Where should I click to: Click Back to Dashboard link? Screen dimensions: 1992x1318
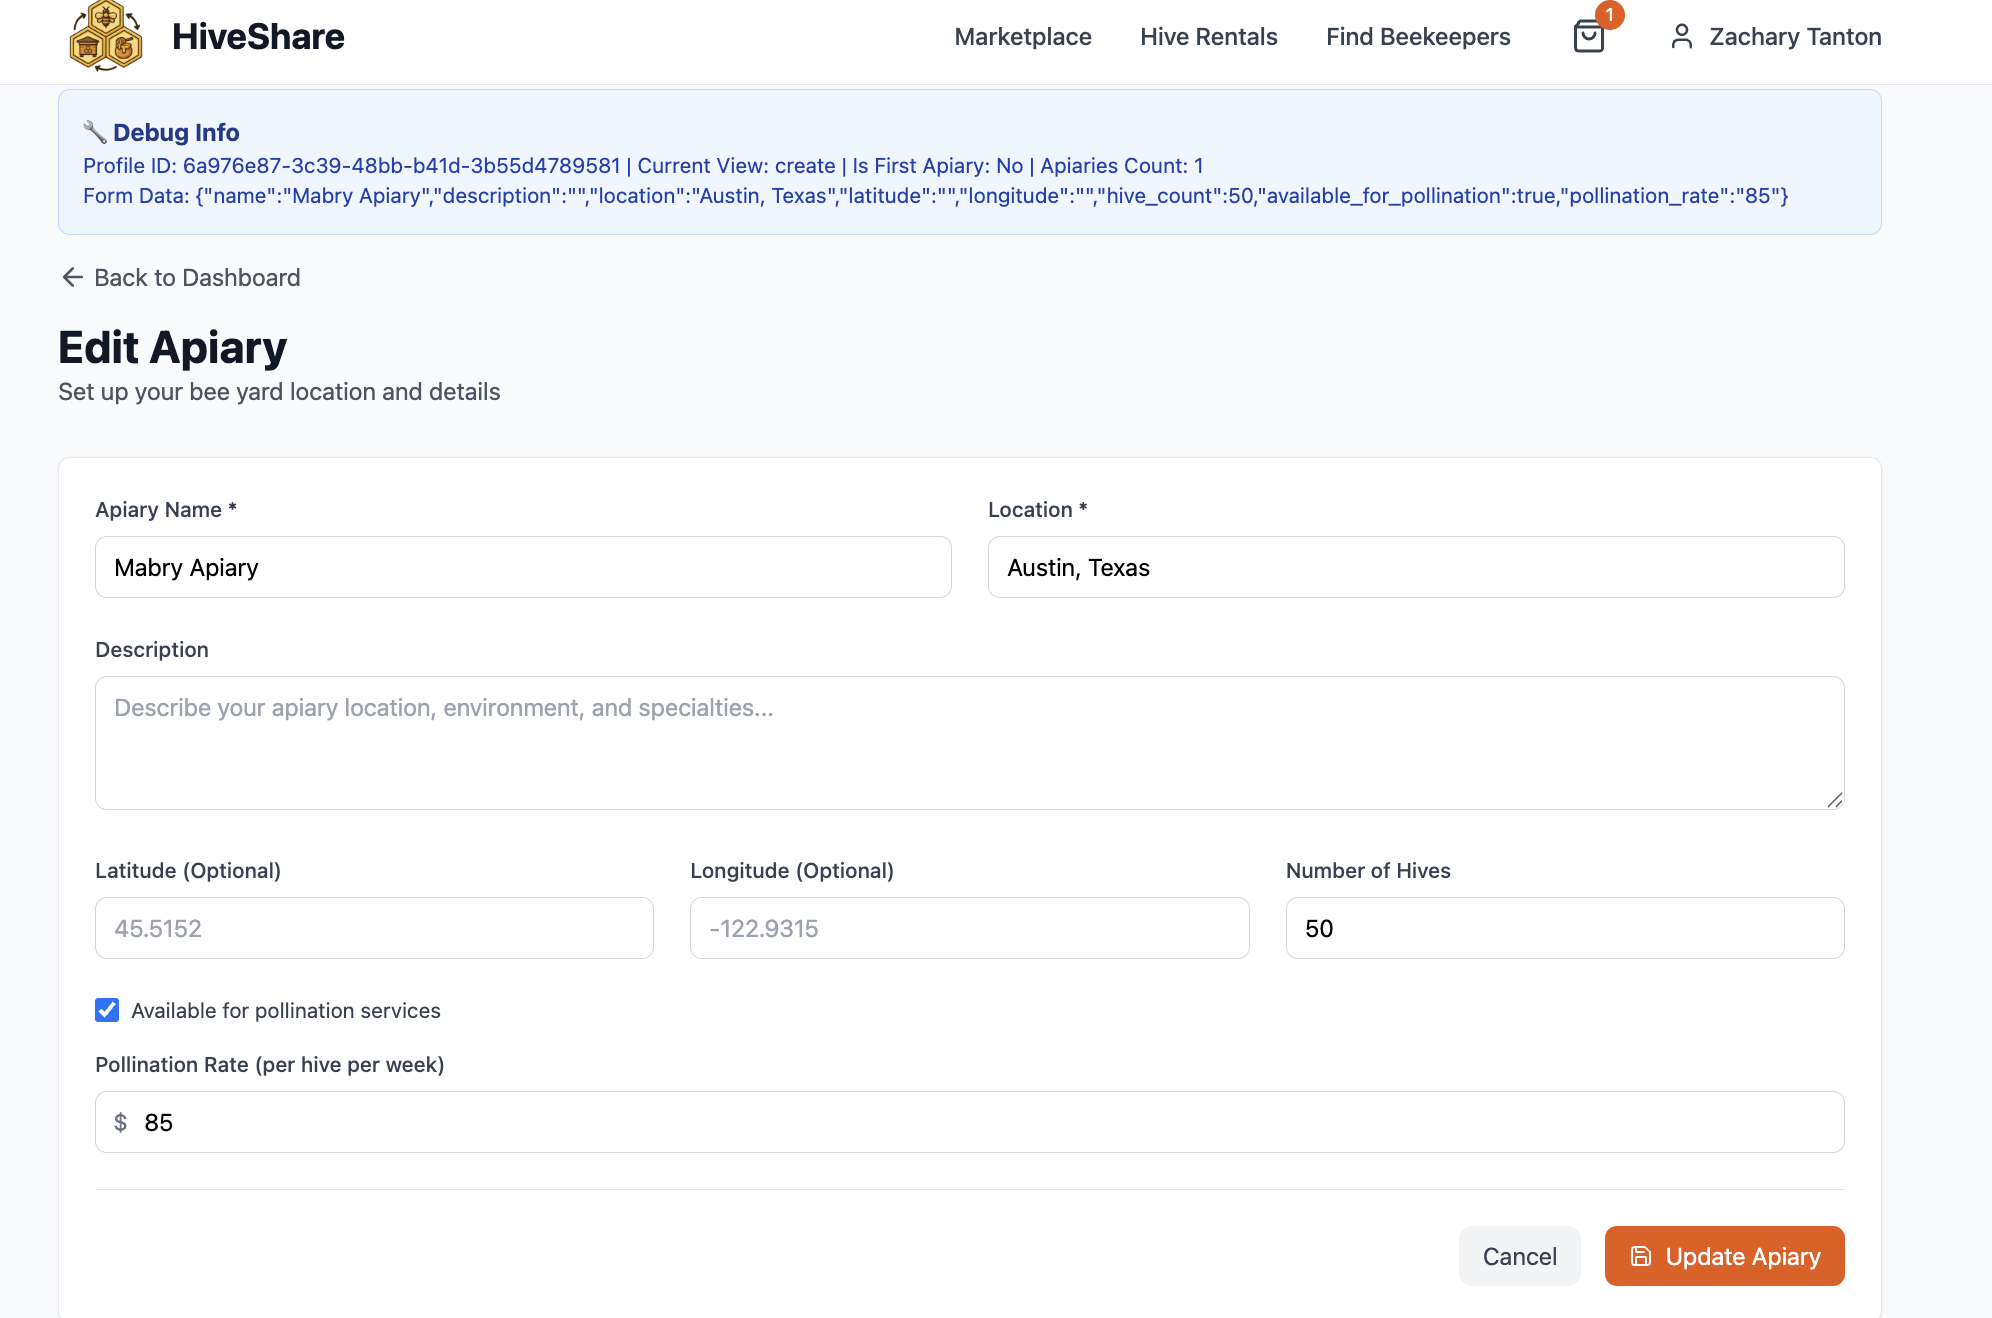click(x=196, y=277)
